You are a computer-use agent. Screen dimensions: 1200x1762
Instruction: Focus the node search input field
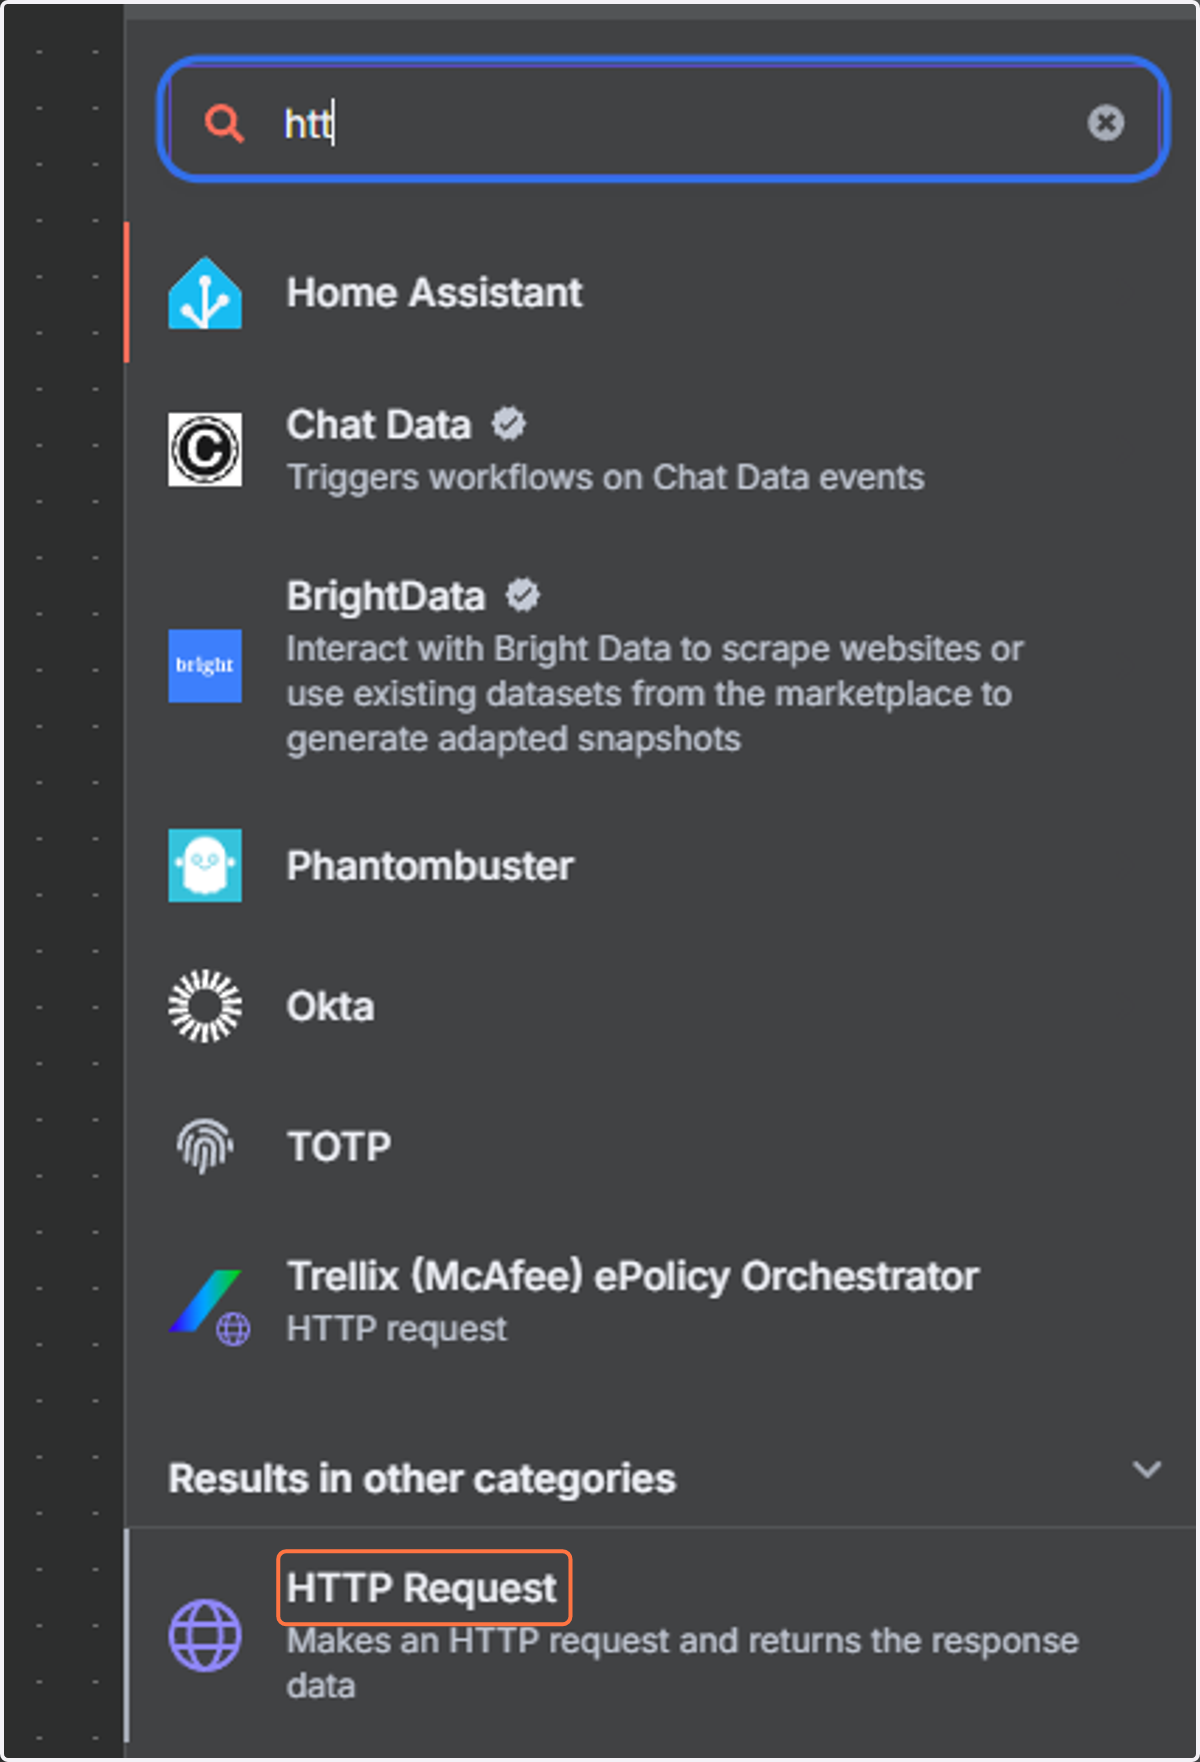[x=664, y=121]
